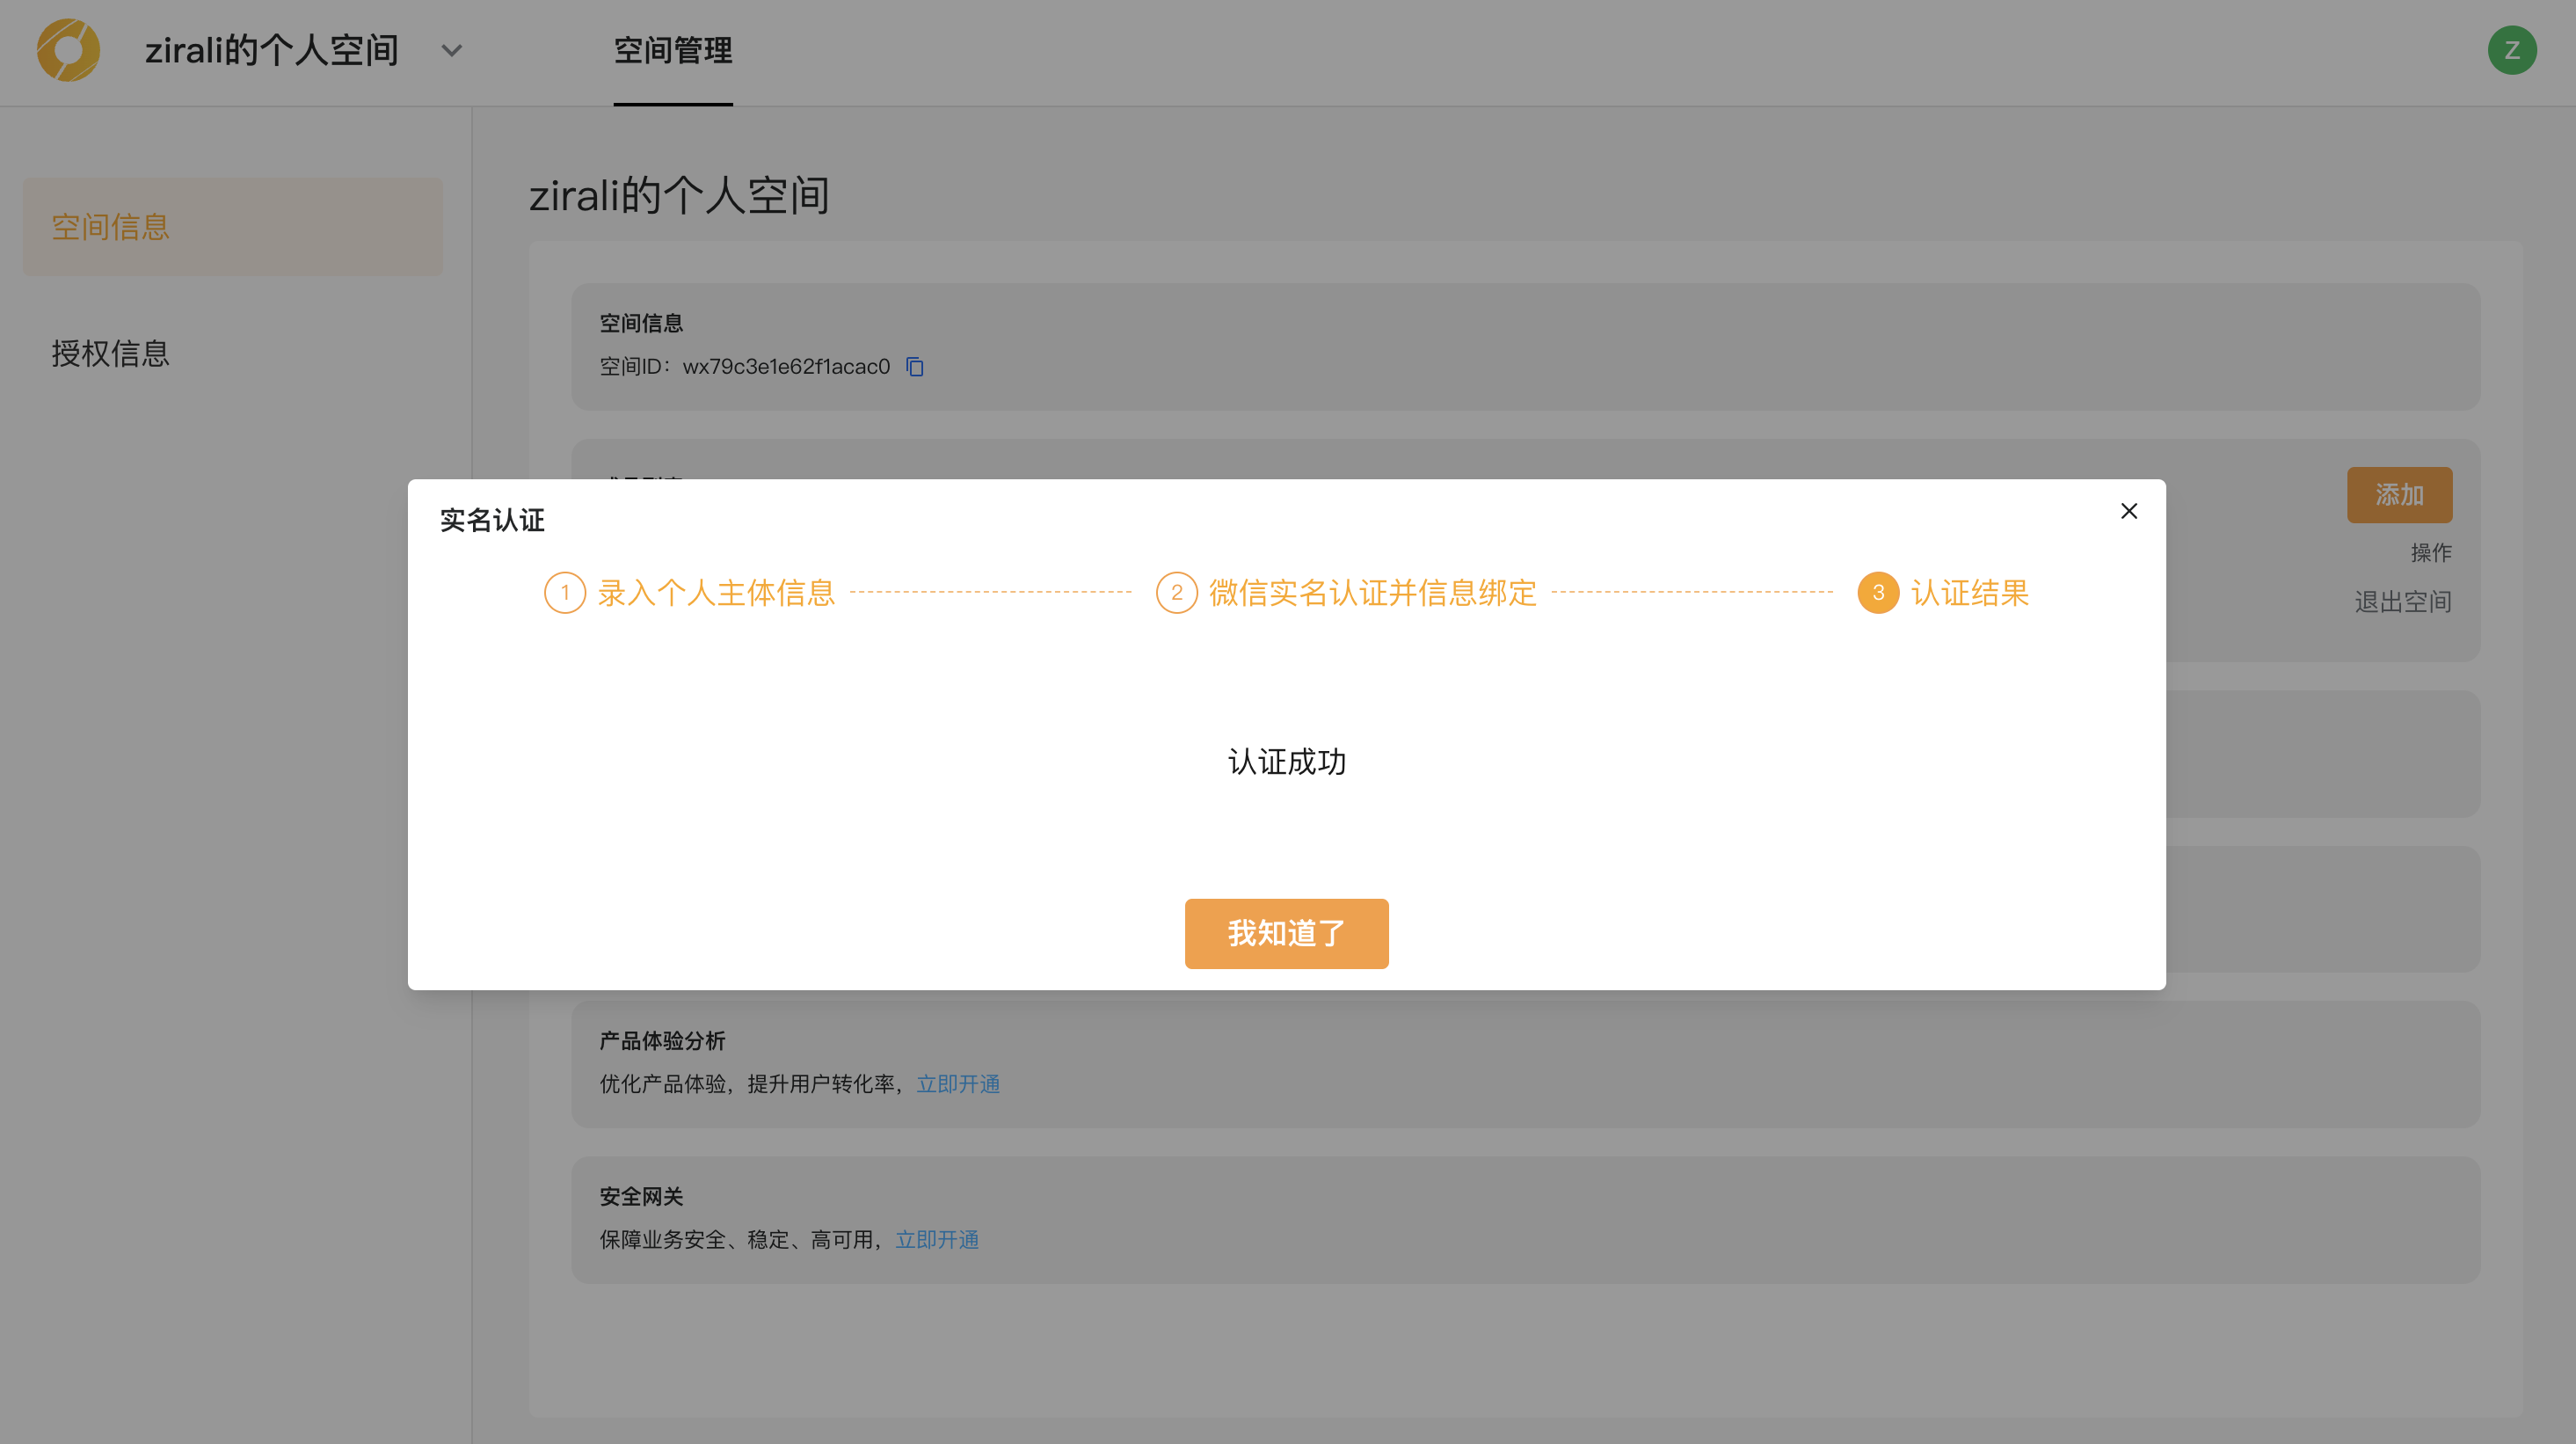The height and width of the screenshot is (1444, 2576).
Task: Click step 3 circle 认证结果
Action: pyautogui.click(x=1878, y=593)
